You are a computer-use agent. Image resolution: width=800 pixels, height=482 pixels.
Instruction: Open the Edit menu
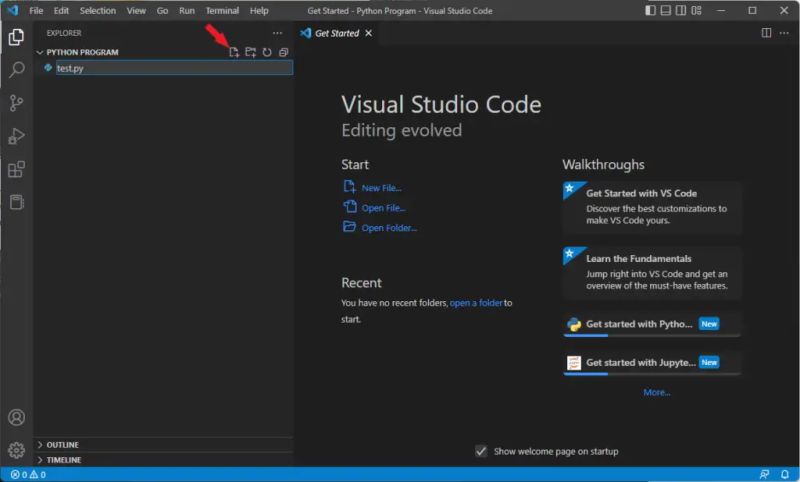[x=61, y=11]
